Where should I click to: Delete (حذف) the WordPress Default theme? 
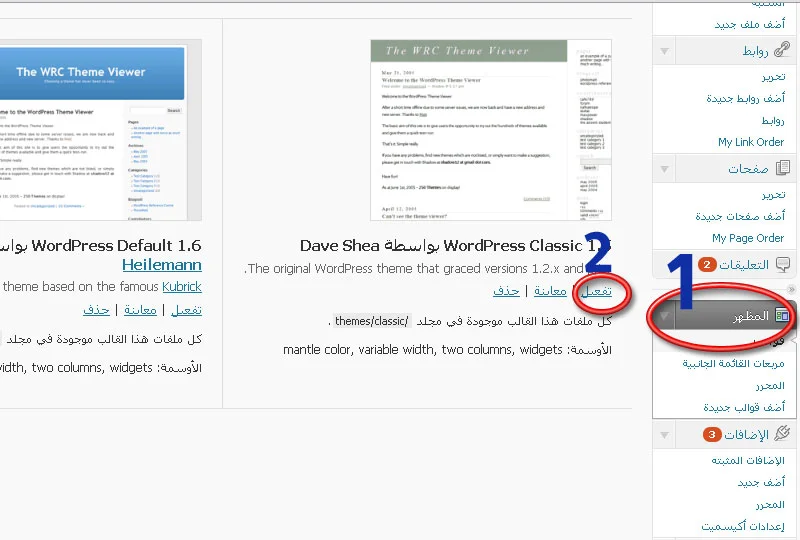tap(96, 310)
